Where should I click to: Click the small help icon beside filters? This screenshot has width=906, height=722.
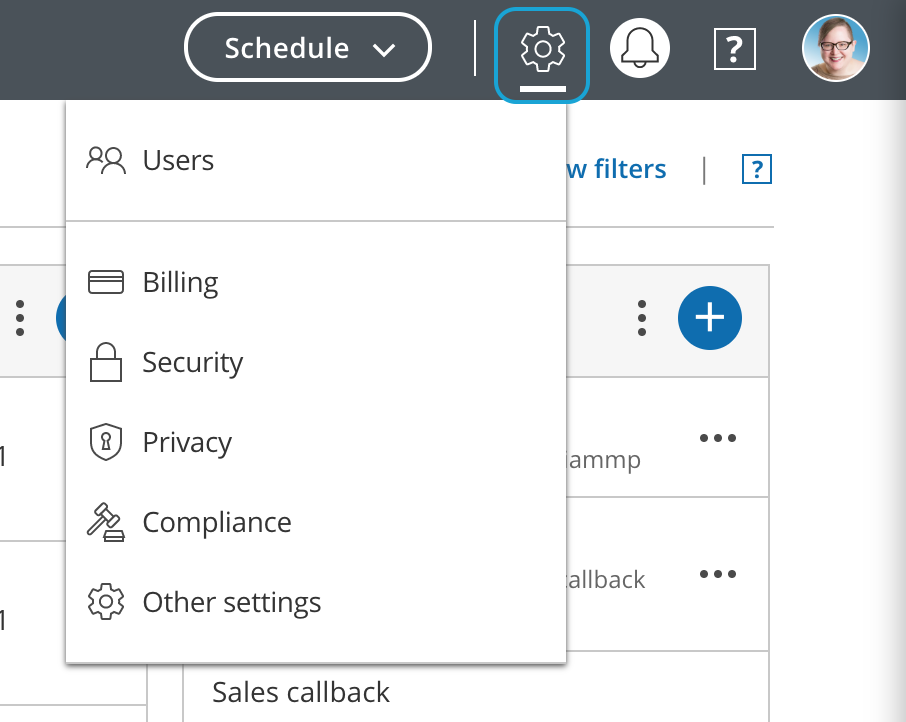pos(757,170)
